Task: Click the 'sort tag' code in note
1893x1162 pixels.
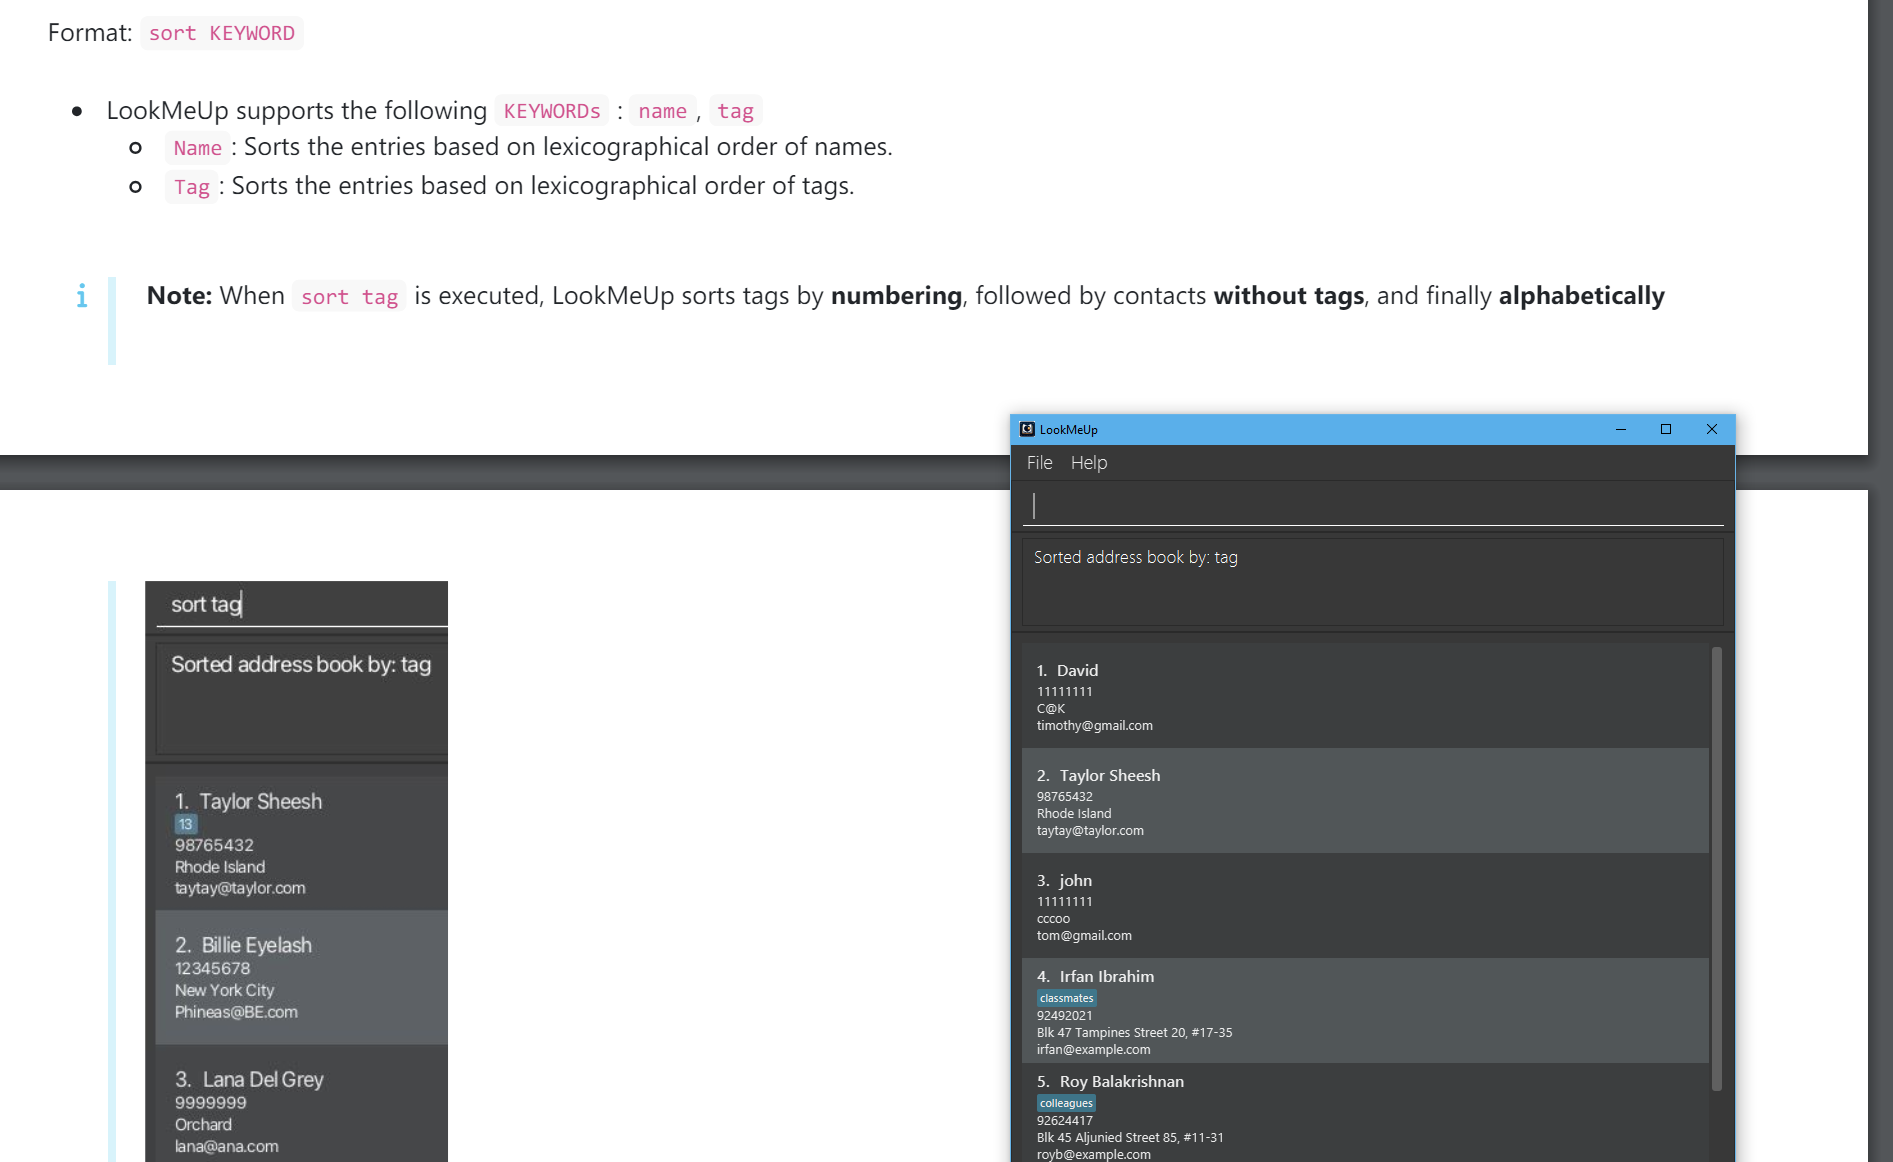Action: point(349,297)
